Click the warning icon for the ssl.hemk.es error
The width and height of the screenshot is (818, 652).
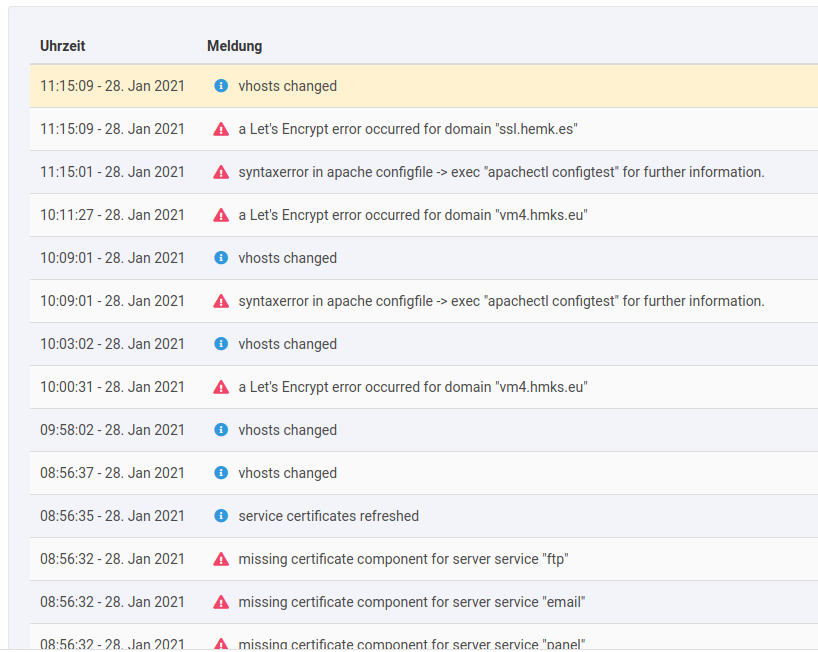221,129
